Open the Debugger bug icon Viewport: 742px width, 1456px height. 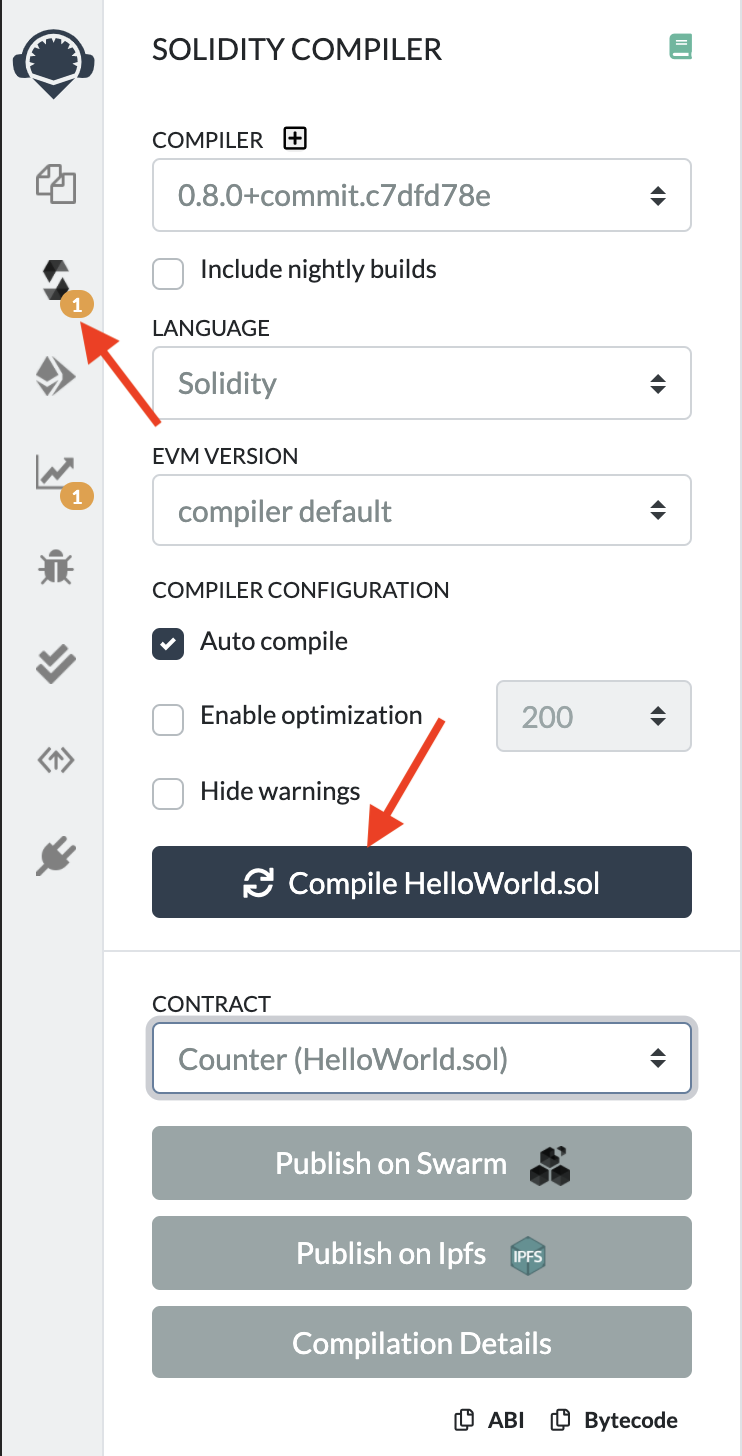pos(56,568)
